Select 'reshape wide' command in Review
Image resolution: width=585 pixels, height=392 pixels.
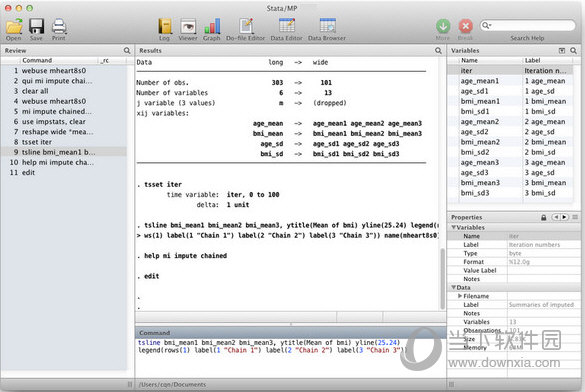(64, 132)
